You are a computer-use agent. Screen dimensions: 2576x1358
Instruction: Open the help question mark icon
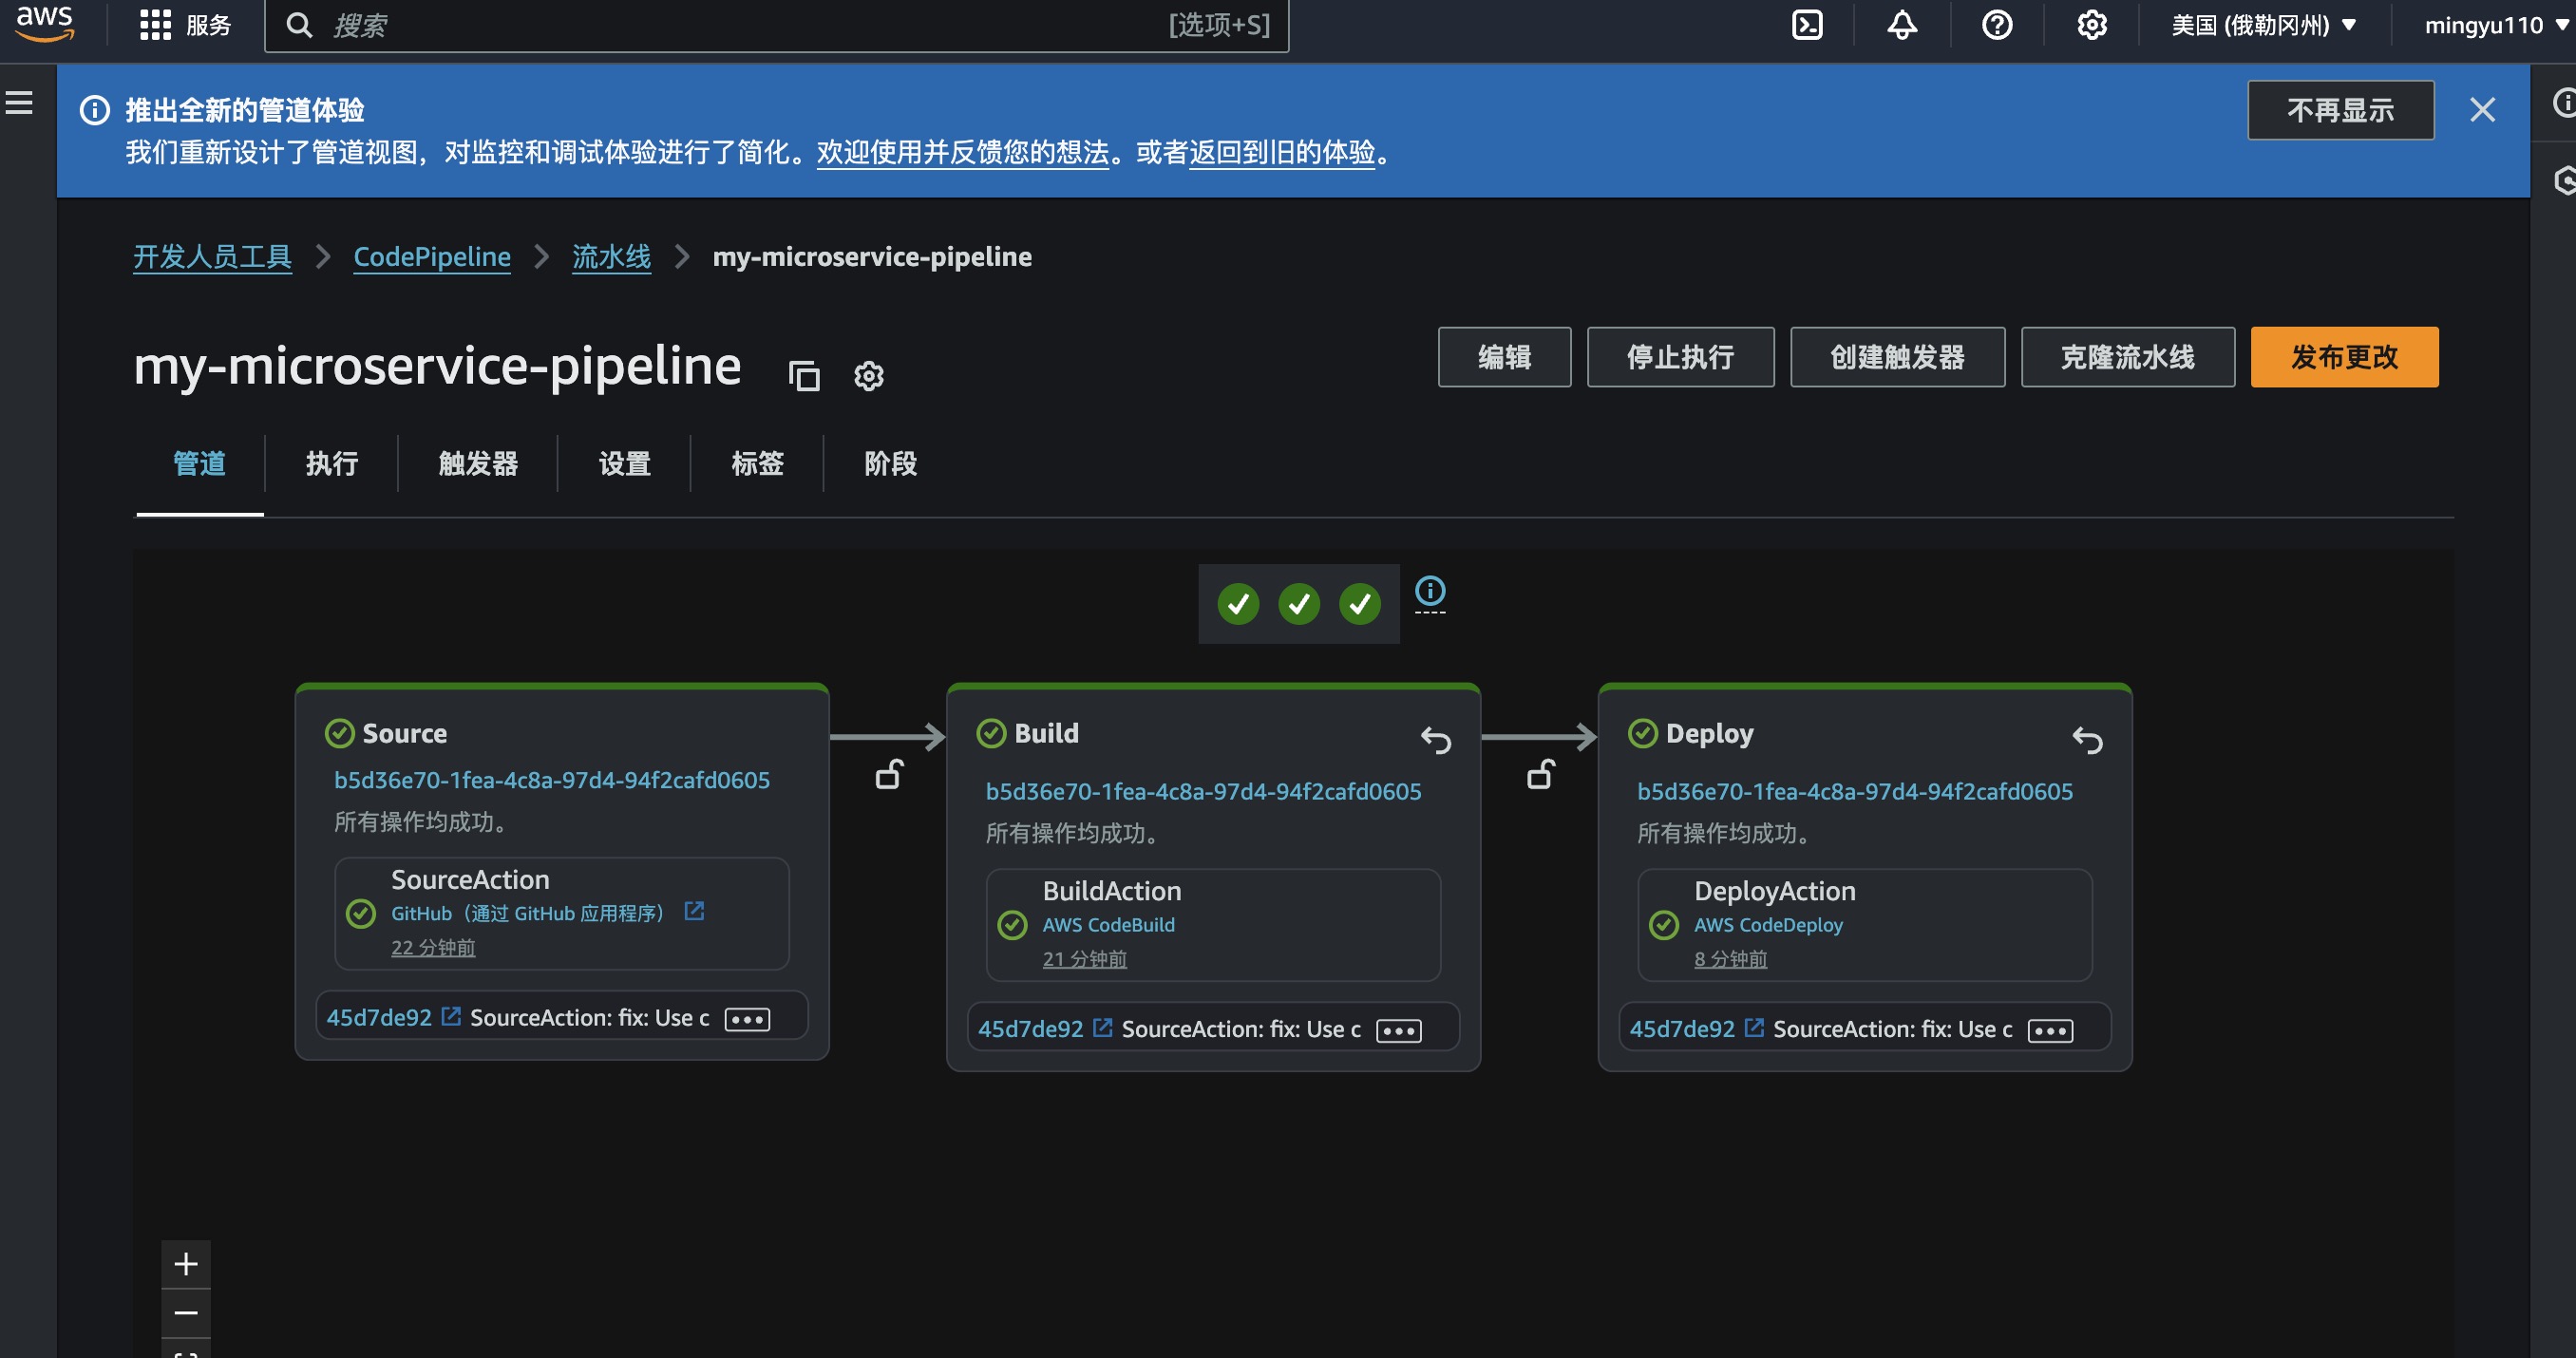[x=1997, y=25]
